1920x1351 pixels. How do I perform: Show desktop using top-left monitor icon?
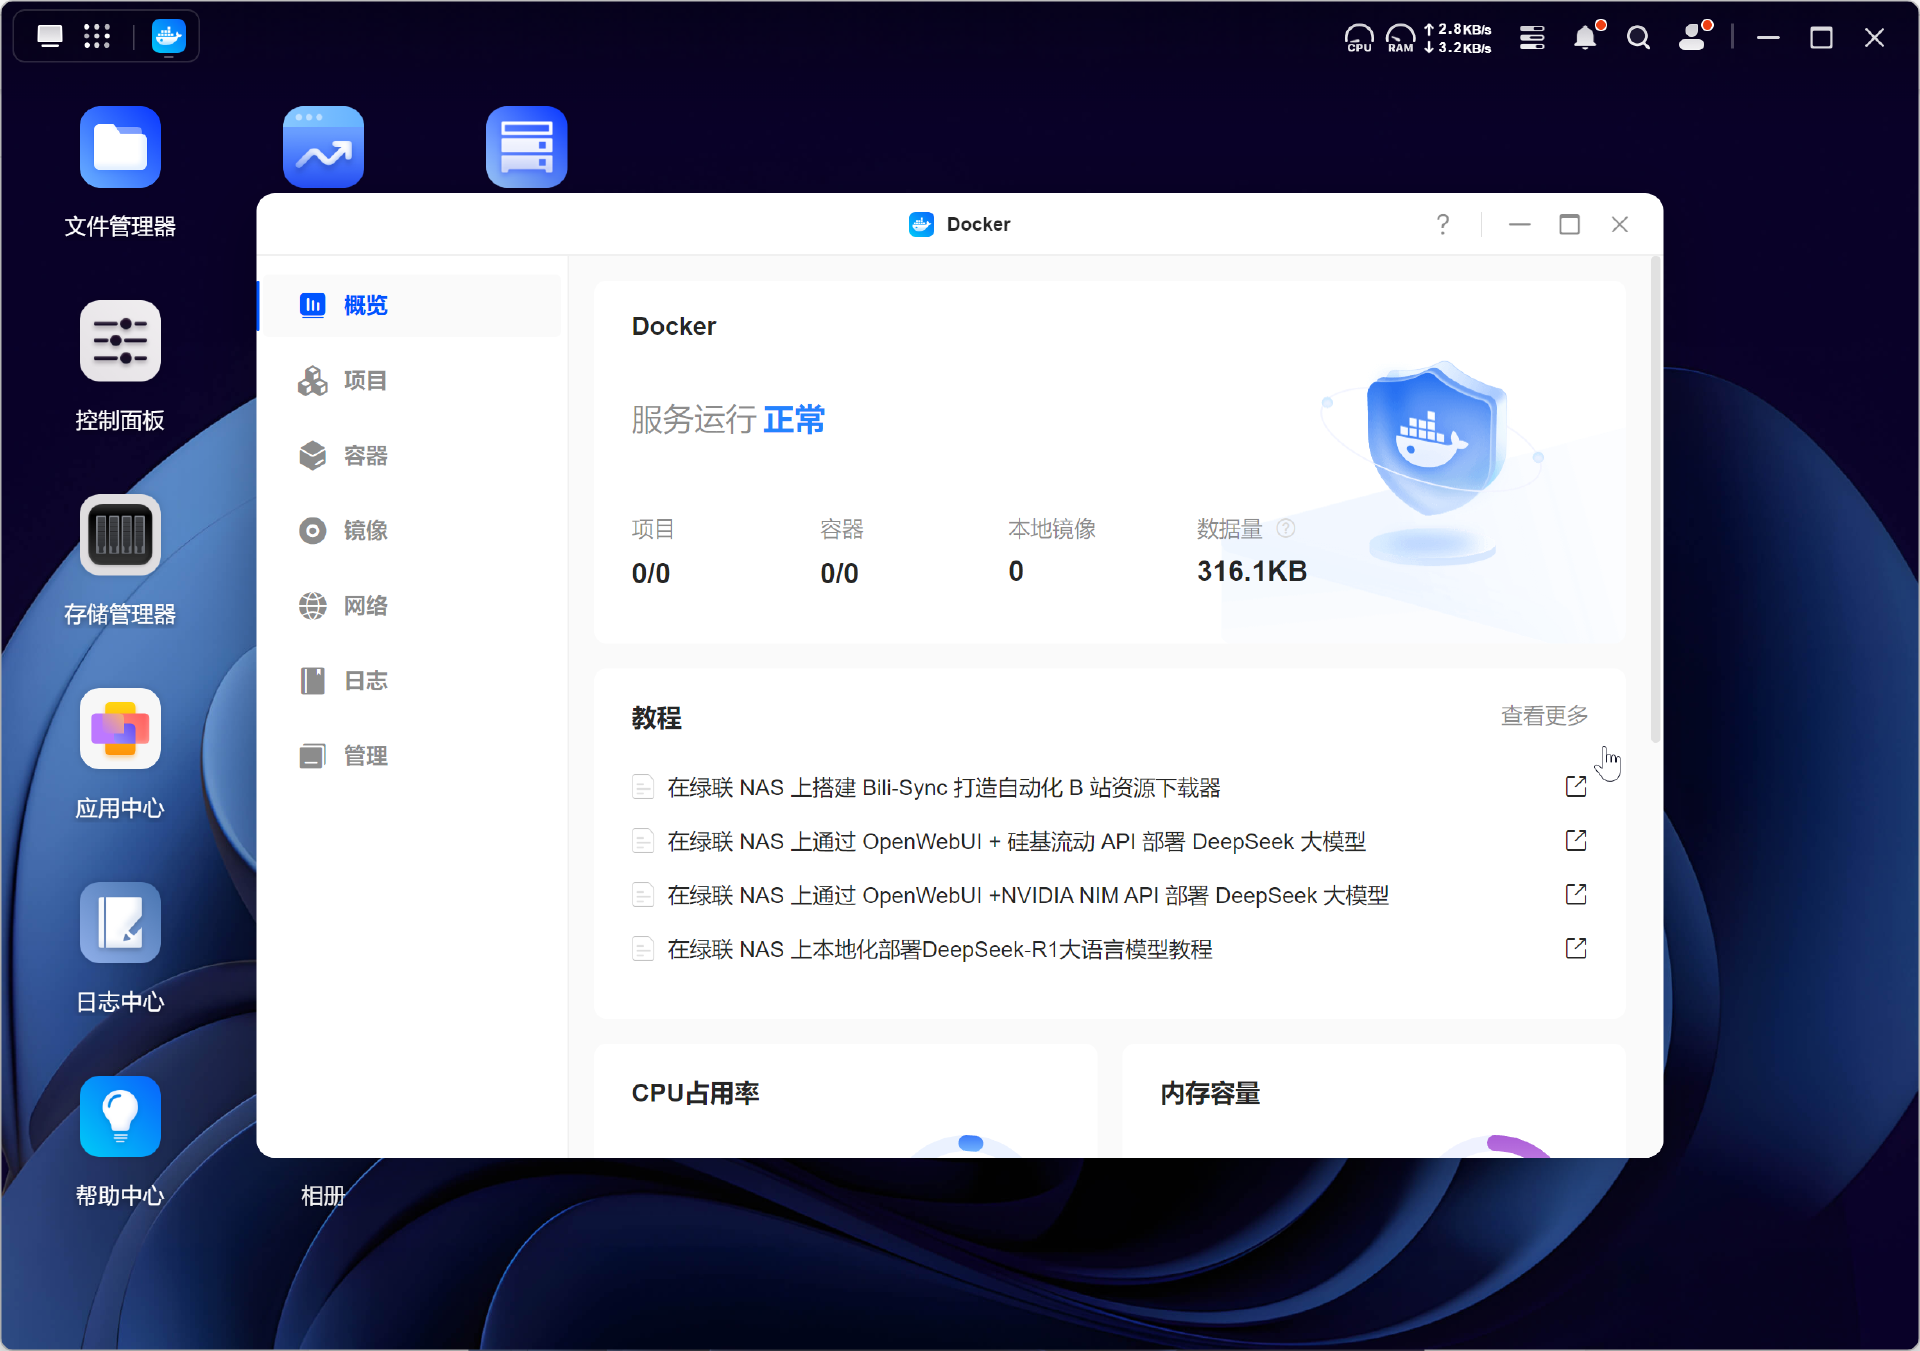[x=50, y=37]
